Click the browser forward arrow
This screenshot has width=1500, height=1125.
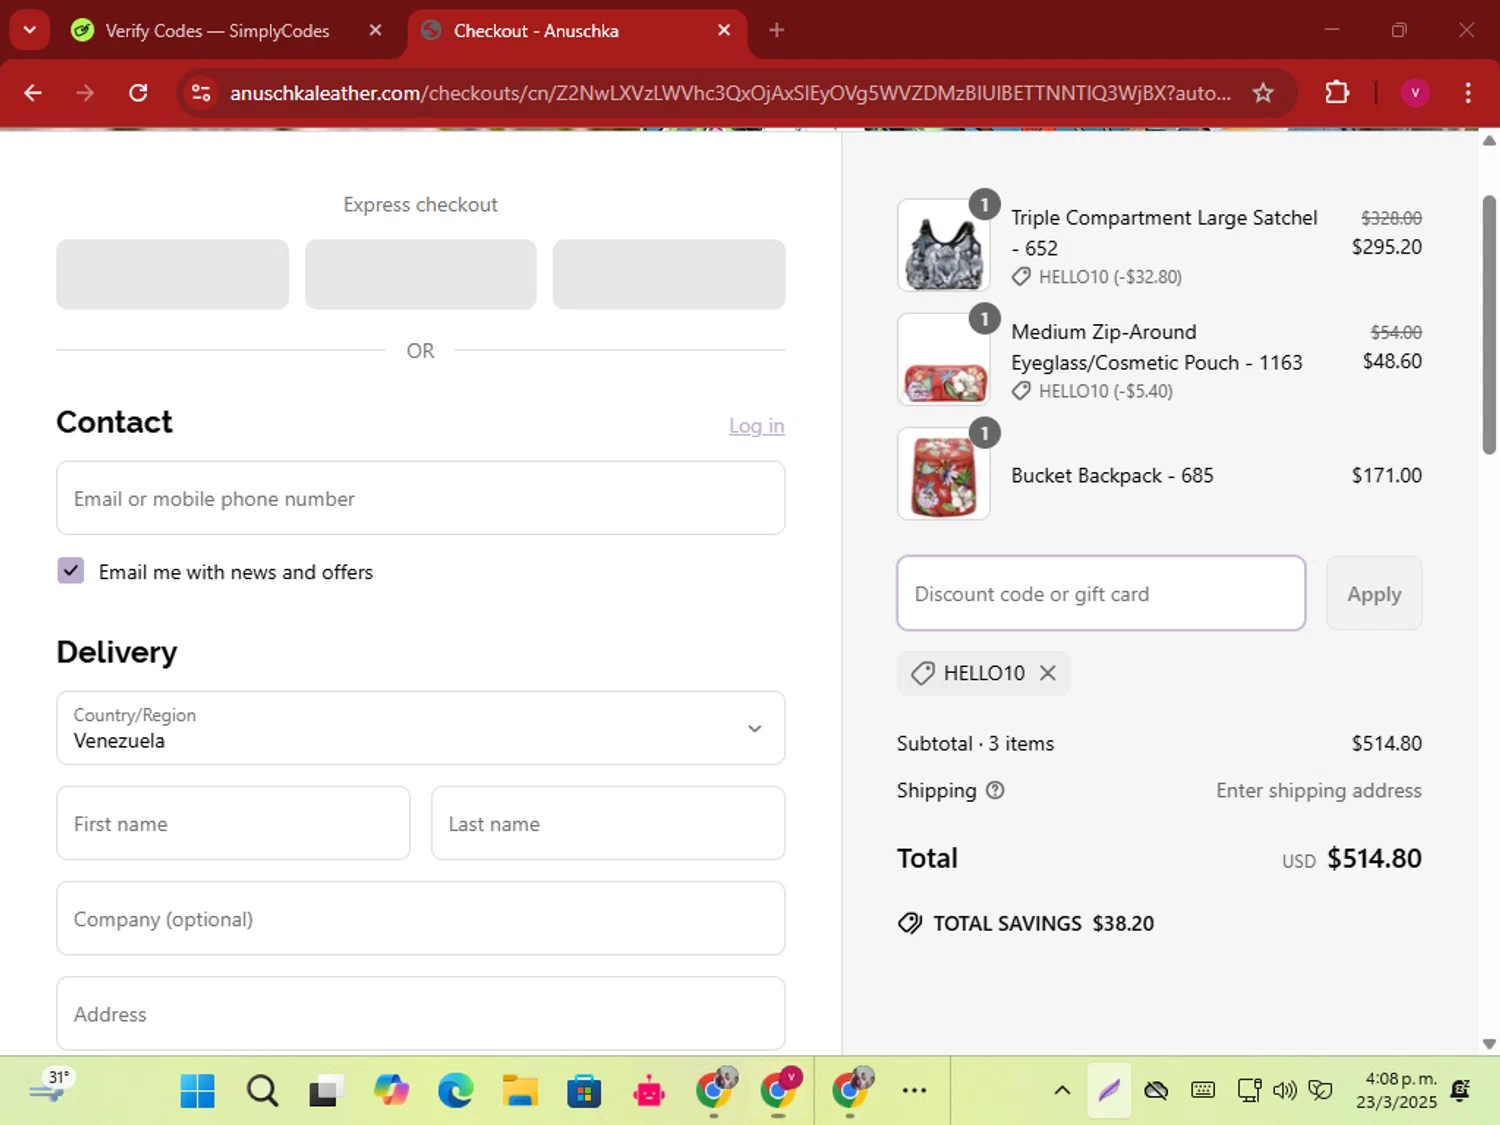tap(85, 93)
